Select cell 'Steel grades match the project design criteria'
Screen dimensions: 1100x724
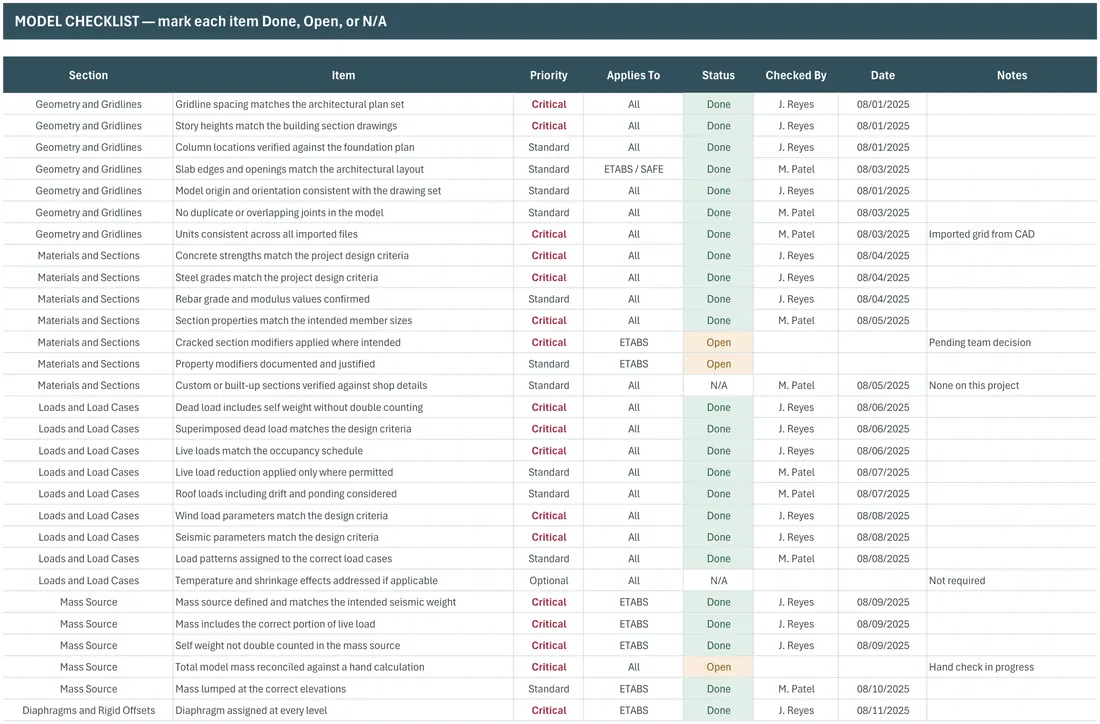343,277
